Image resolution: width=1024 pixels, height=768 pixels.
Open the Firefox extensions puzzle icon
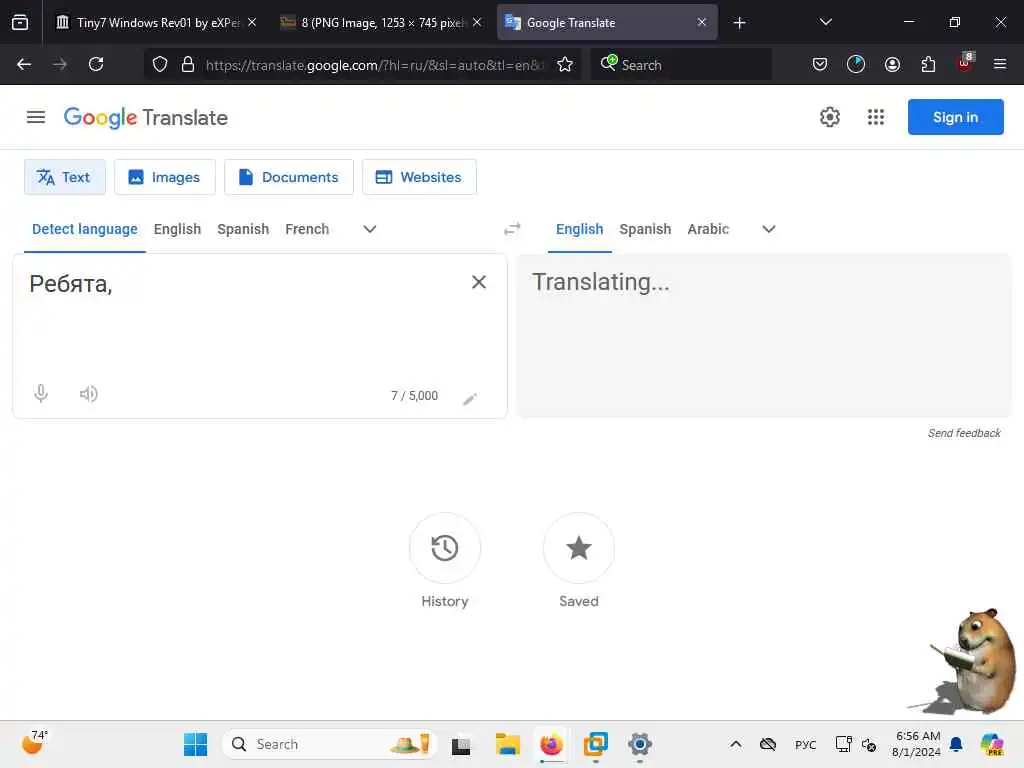click(x=928, y=64)
